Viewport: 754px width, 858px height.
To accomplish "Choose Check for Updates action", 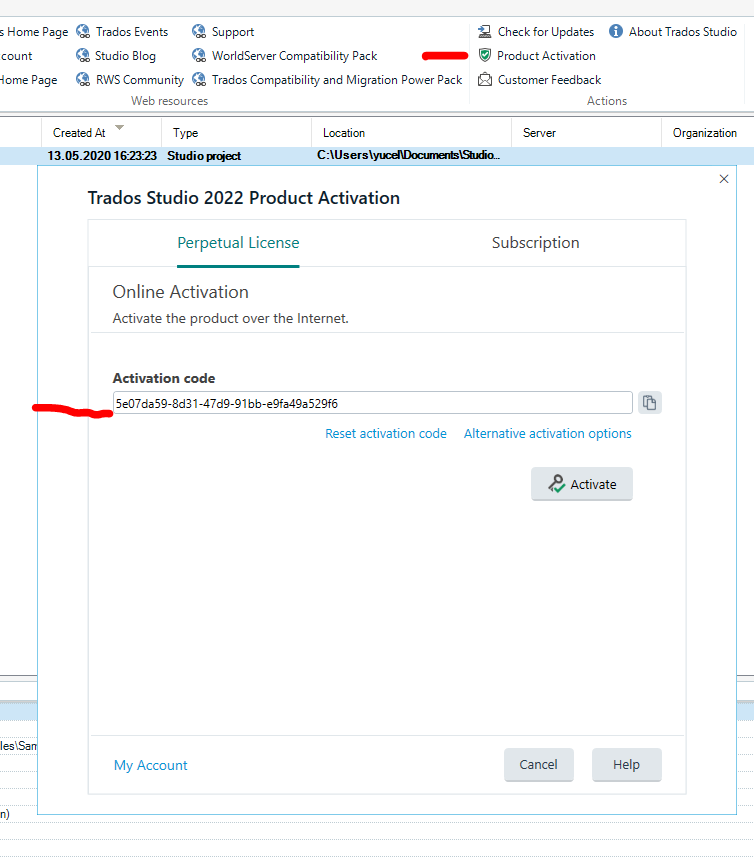I will 546,32.
